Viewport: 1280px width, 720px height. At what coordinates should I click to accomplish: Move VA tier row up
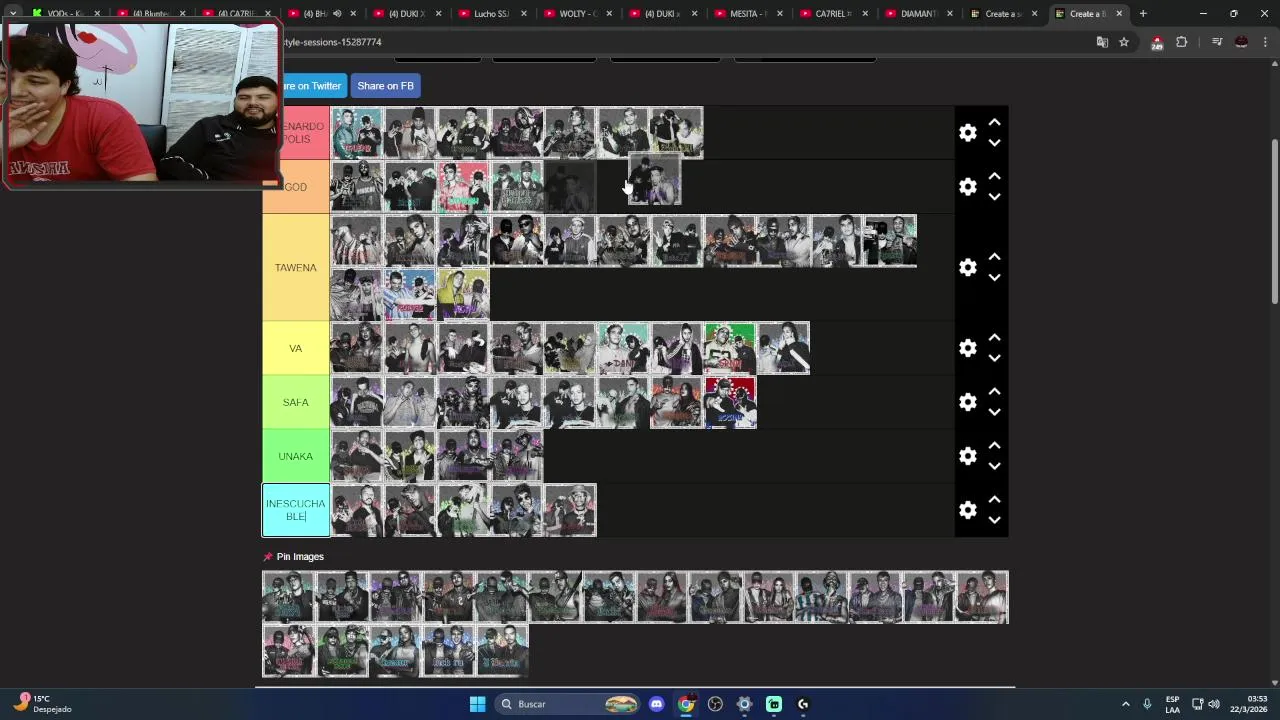pos(995,337)
